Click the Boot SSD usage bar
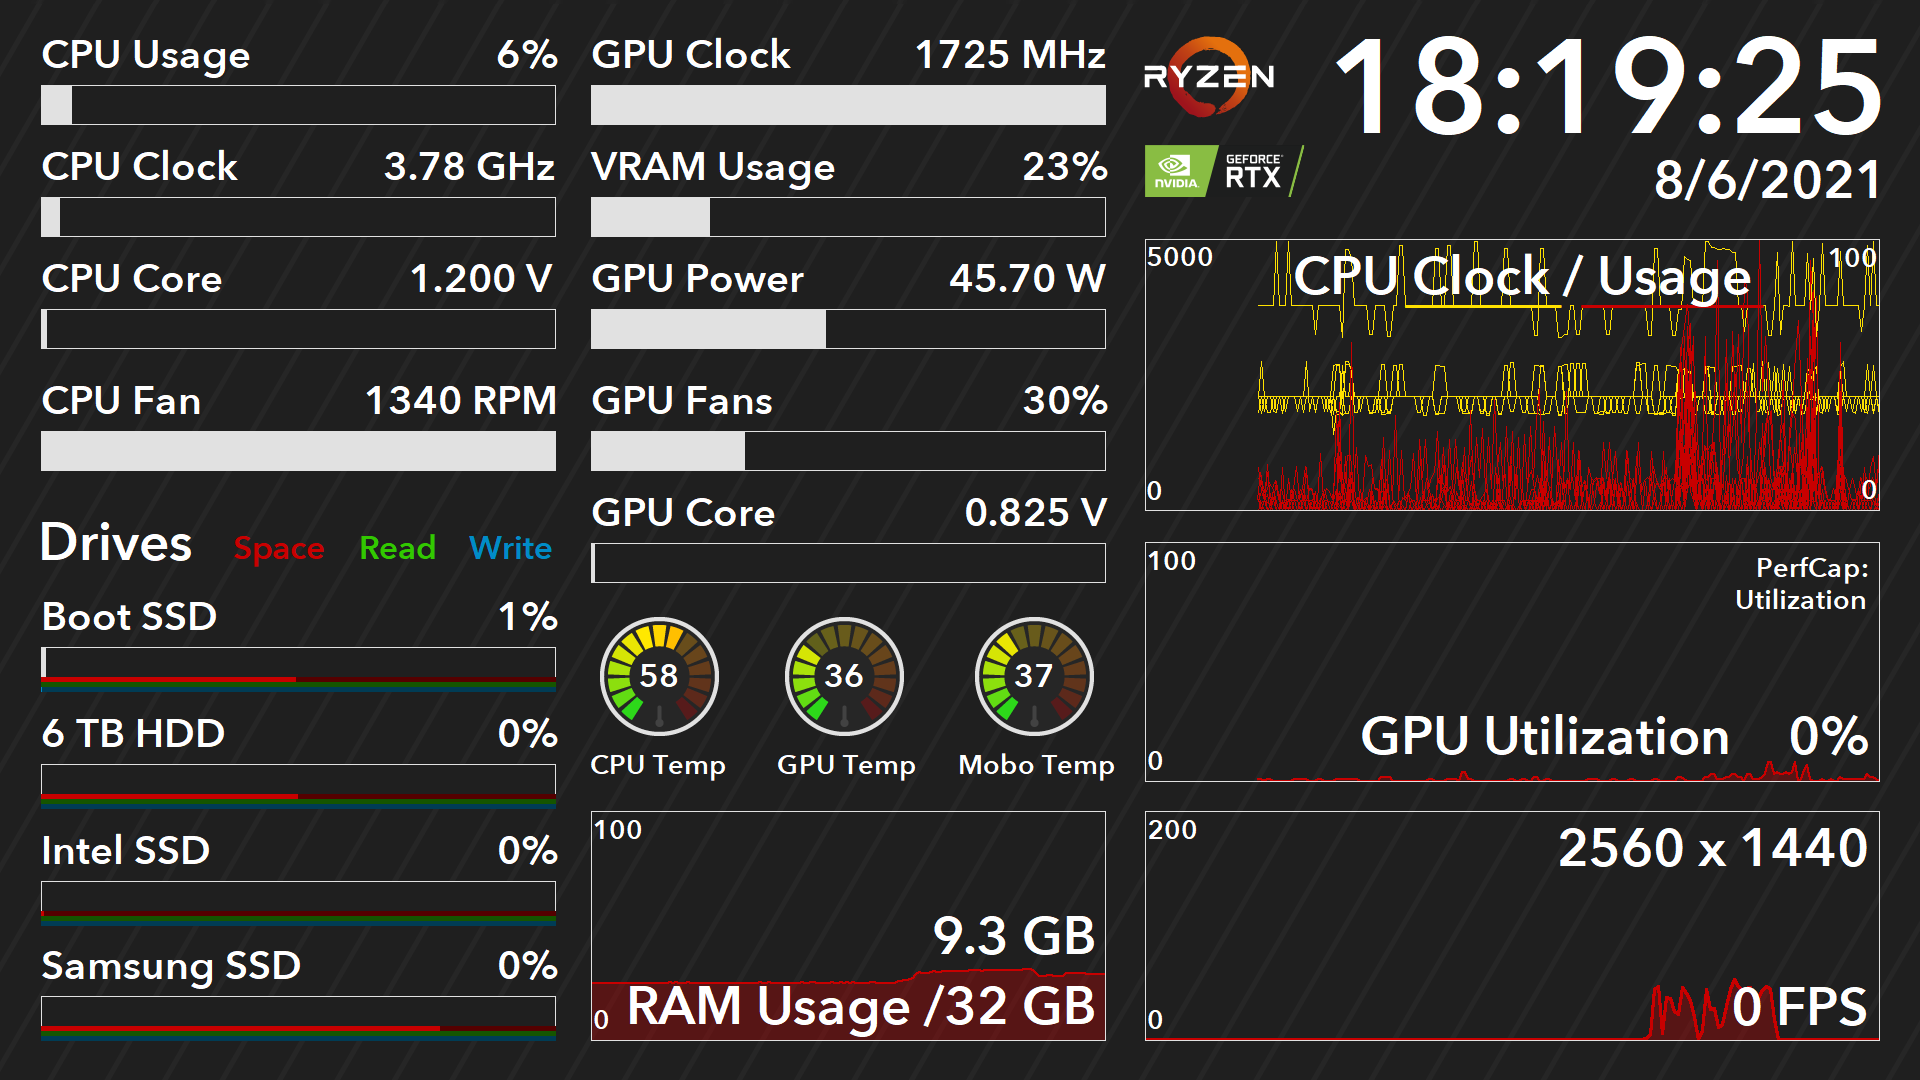 tap(298, 663)
